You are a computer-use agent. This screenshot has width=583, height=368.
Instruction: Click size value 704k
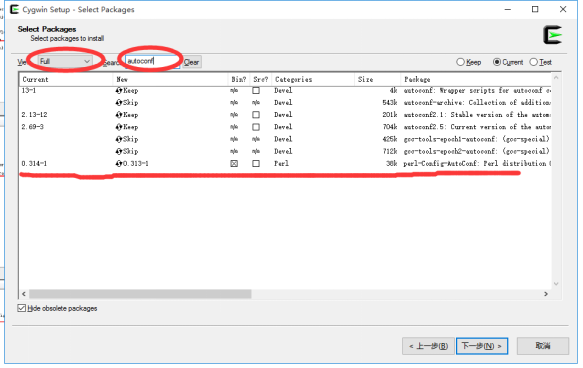tap(390, 127)
